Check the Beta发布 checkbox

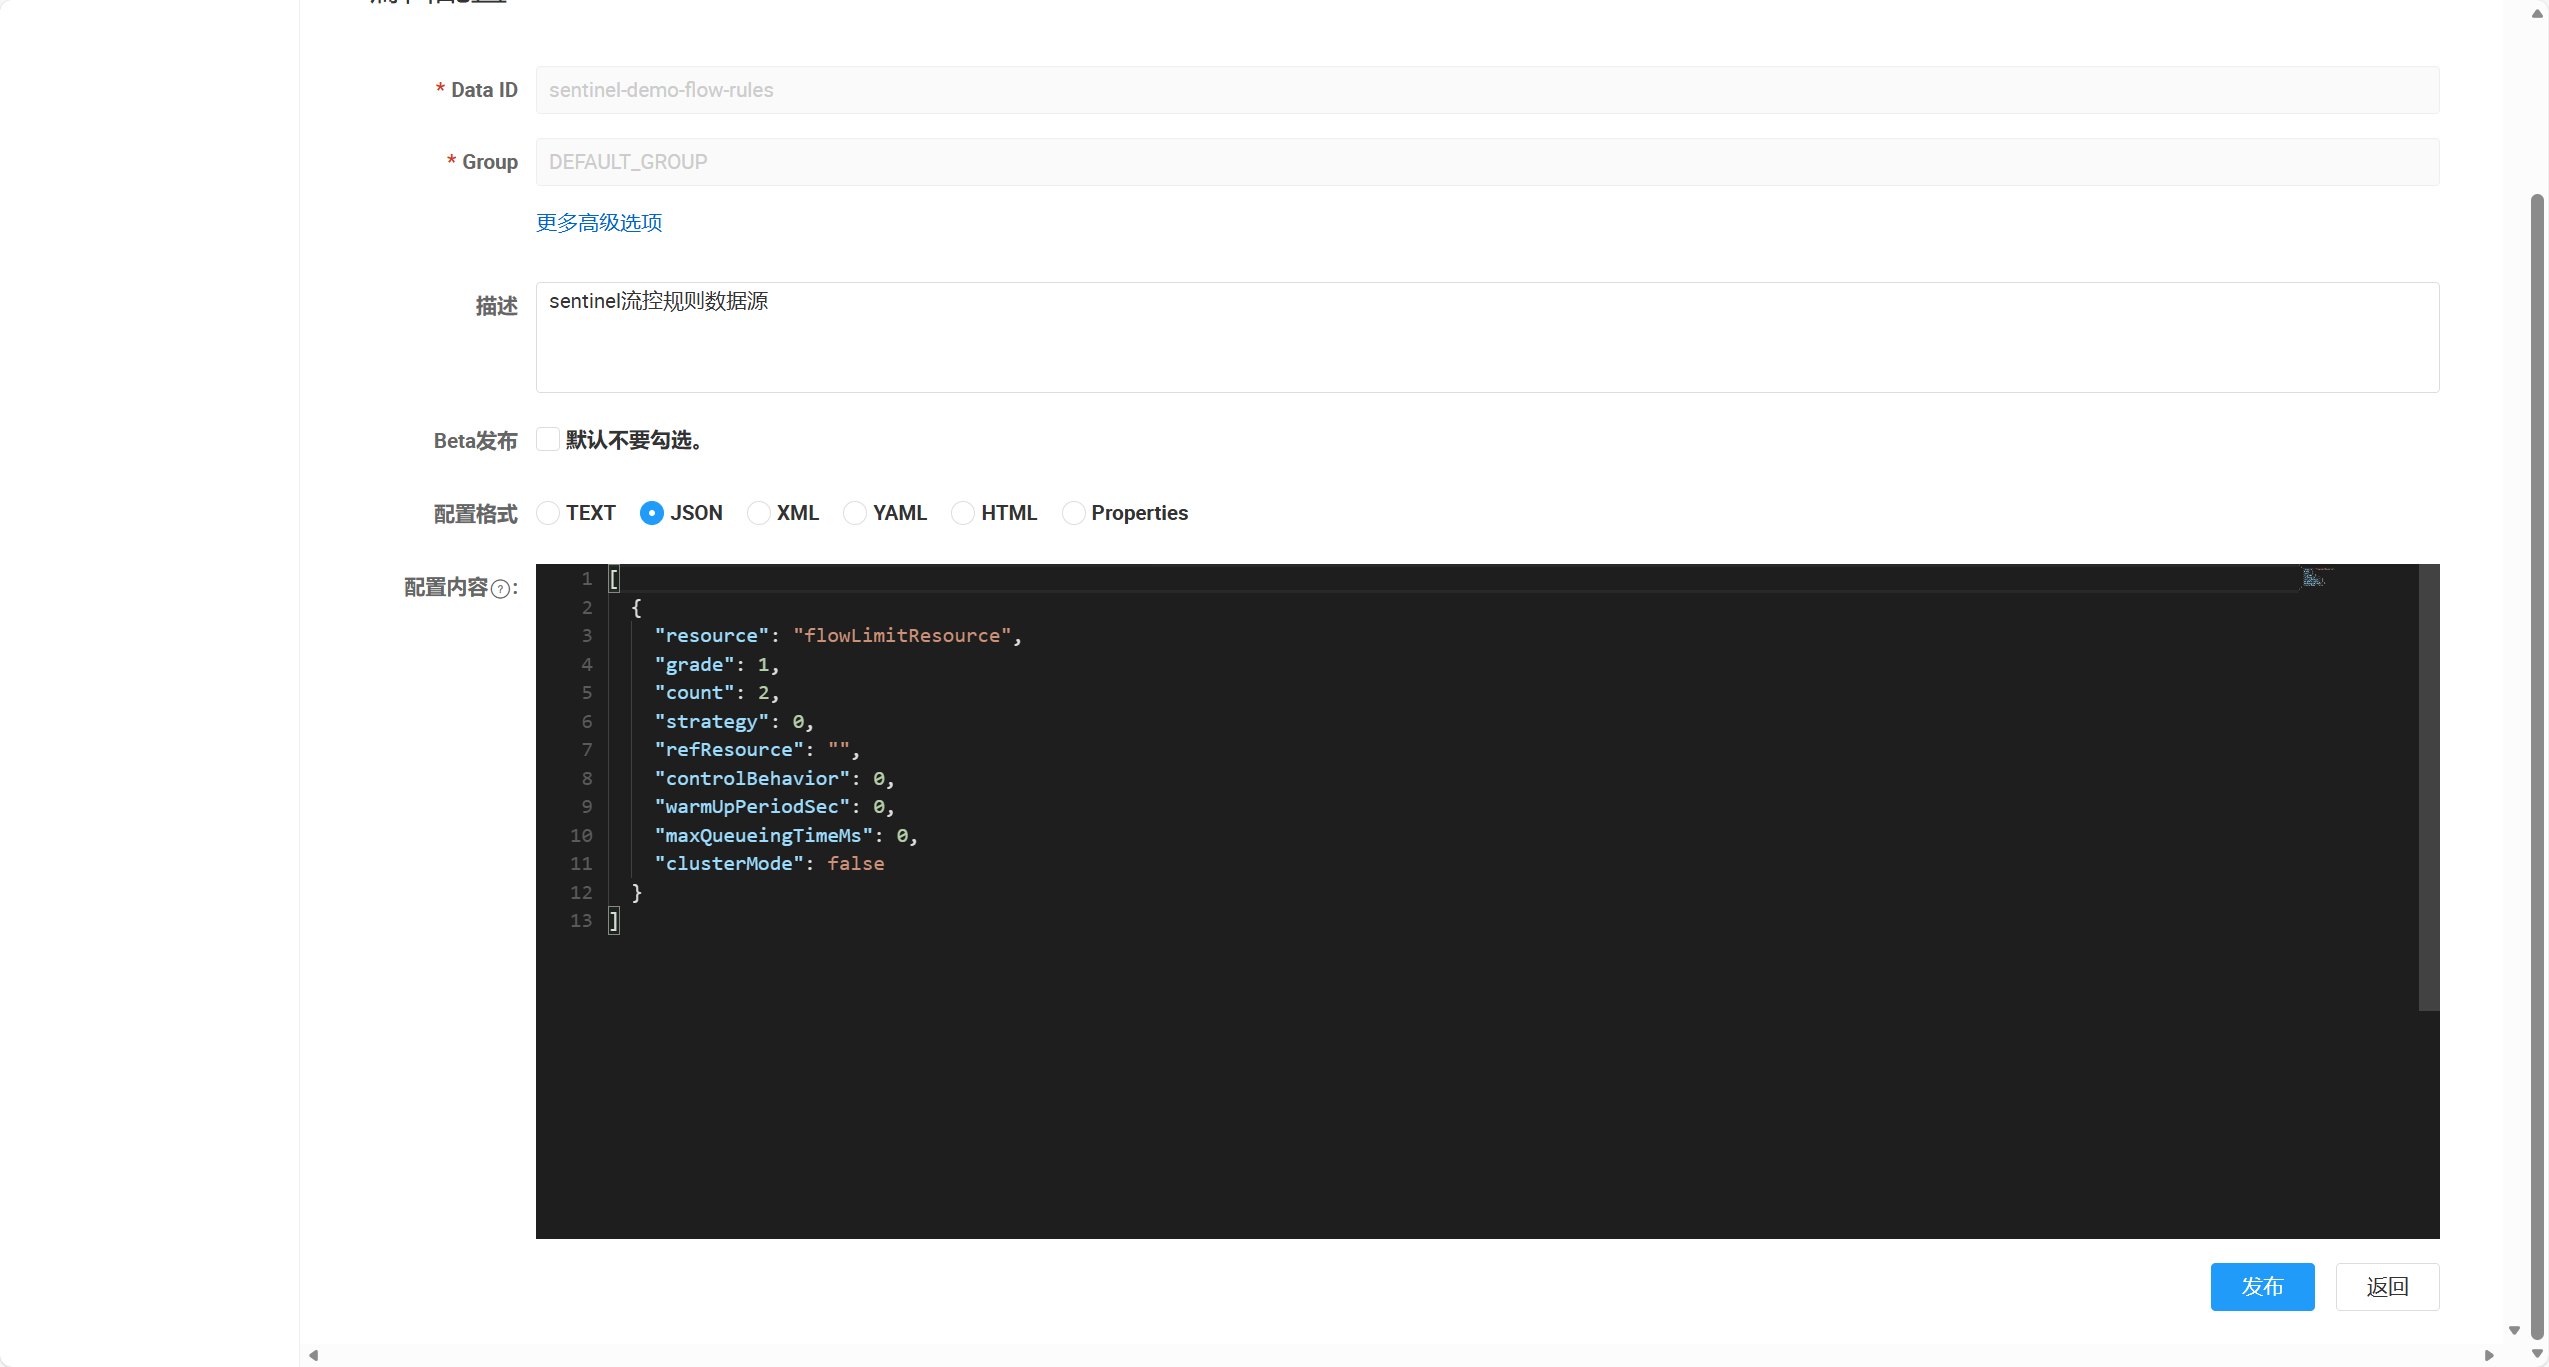click(548, 439)
